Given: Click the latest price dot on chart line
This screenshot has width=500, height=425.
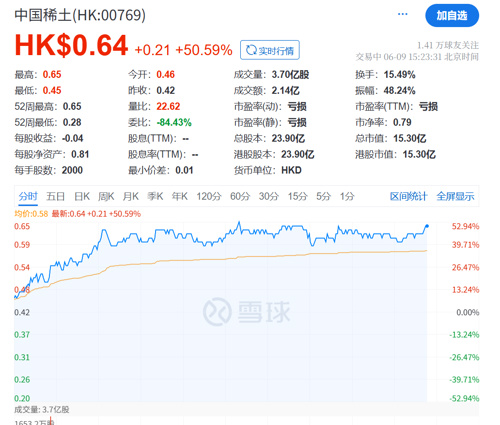Looking at the screenshot, I should tap(427, 226).
